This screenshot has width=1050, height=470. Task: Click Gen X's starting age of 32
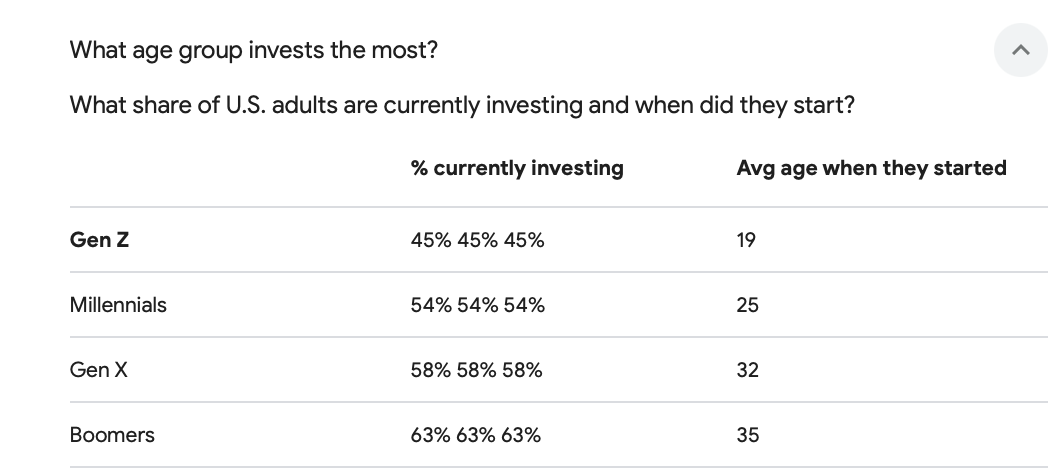(x=747, y=370)
